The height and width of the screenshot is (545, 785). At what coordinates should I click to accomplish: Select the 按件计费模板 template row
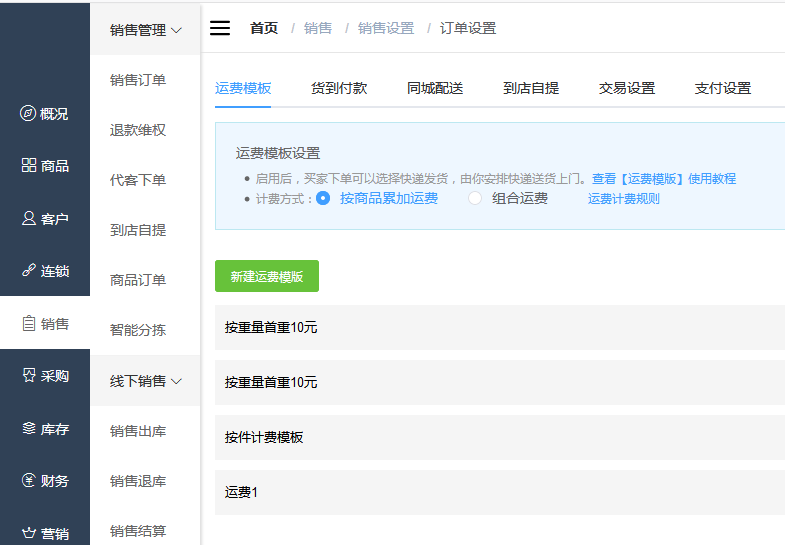point(500,437)
